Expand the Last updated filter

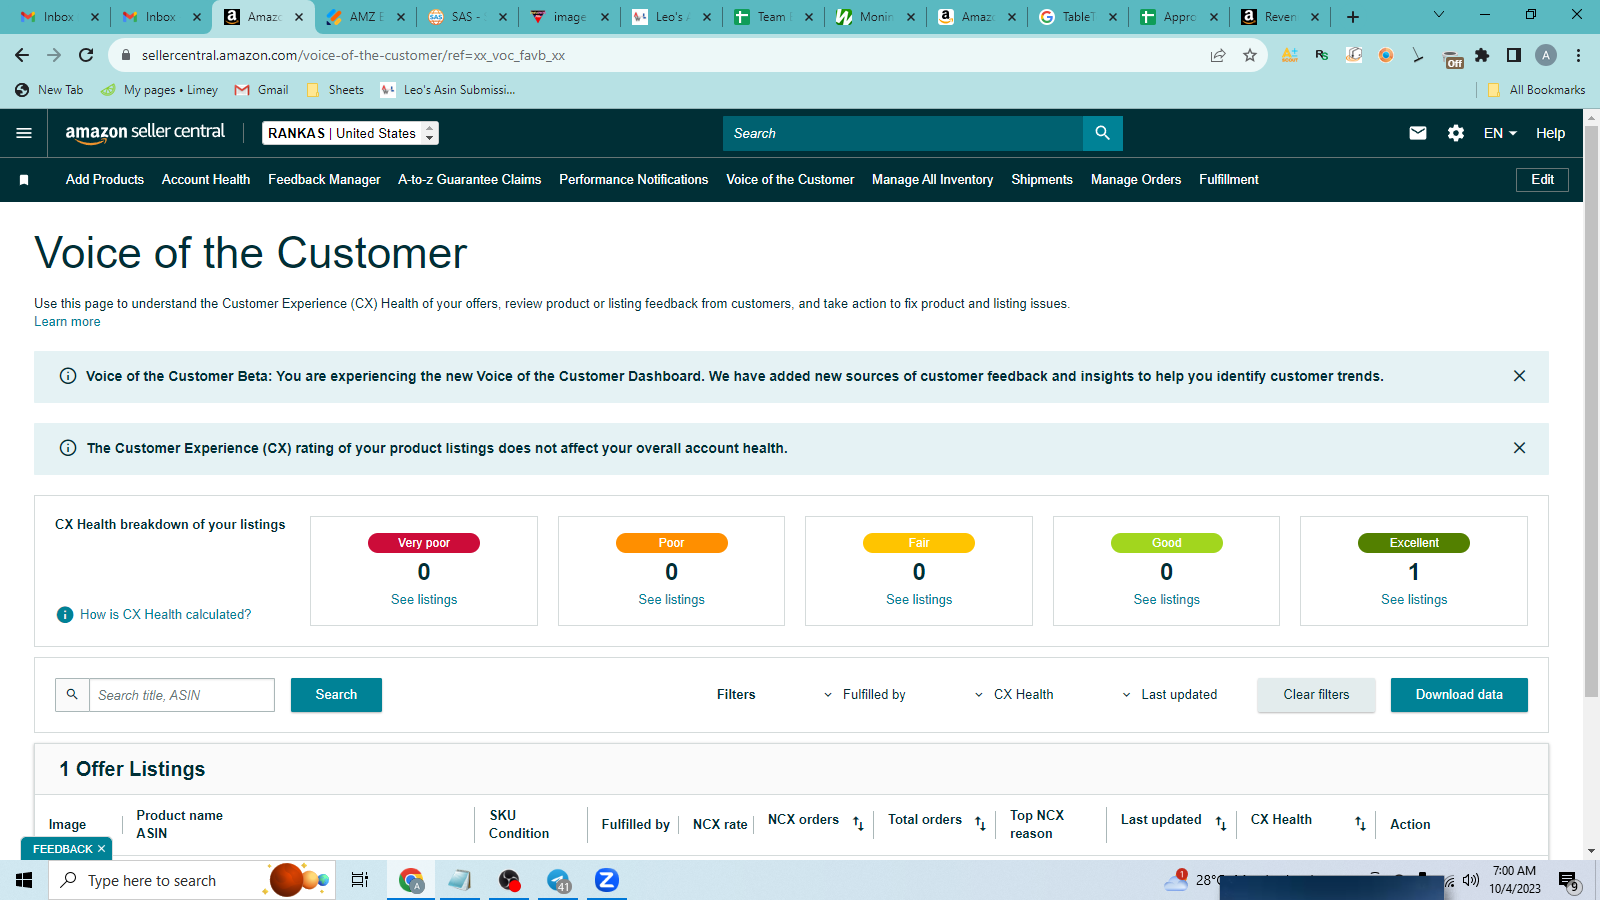(x=1169, y=695)
